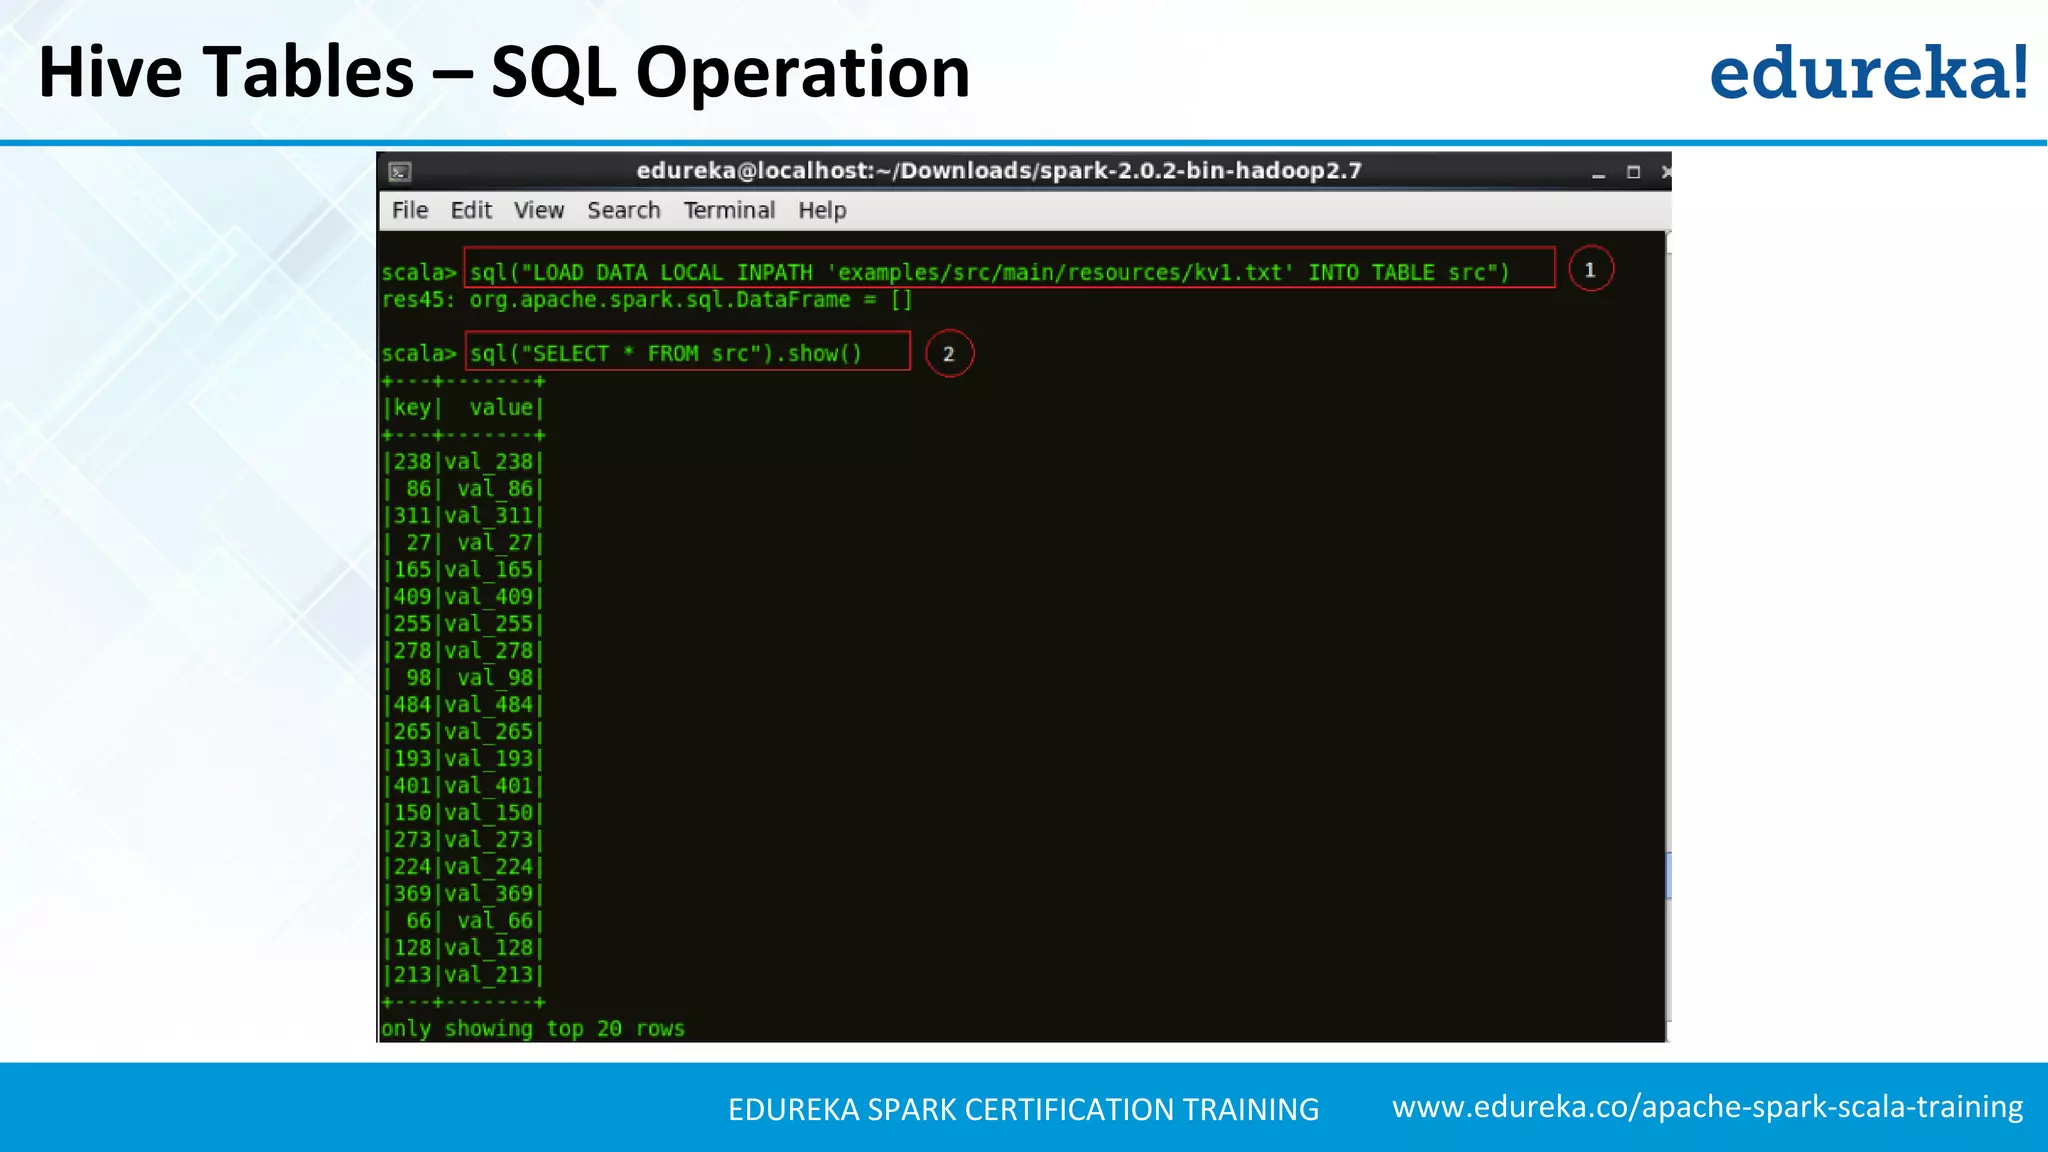Open the Help menu
This screenshot has width=2048, height=1152.
click(x=822, y=210)
